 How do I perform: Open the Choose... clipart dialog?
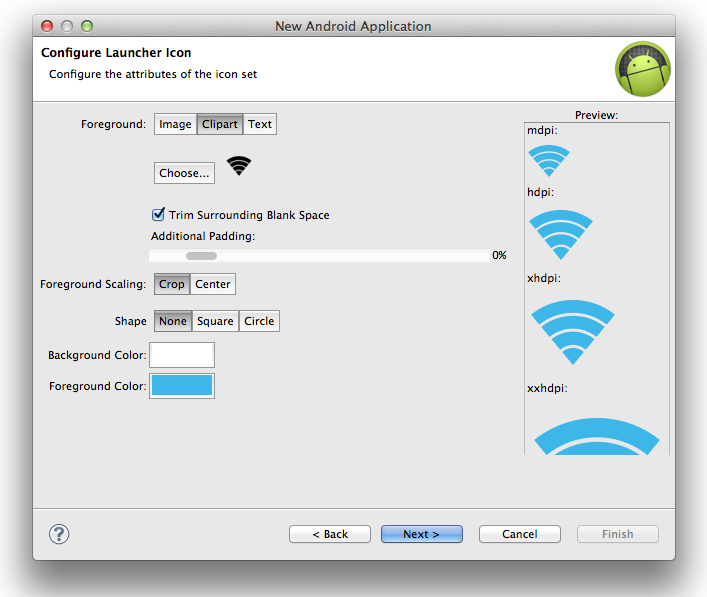[184, 173]
